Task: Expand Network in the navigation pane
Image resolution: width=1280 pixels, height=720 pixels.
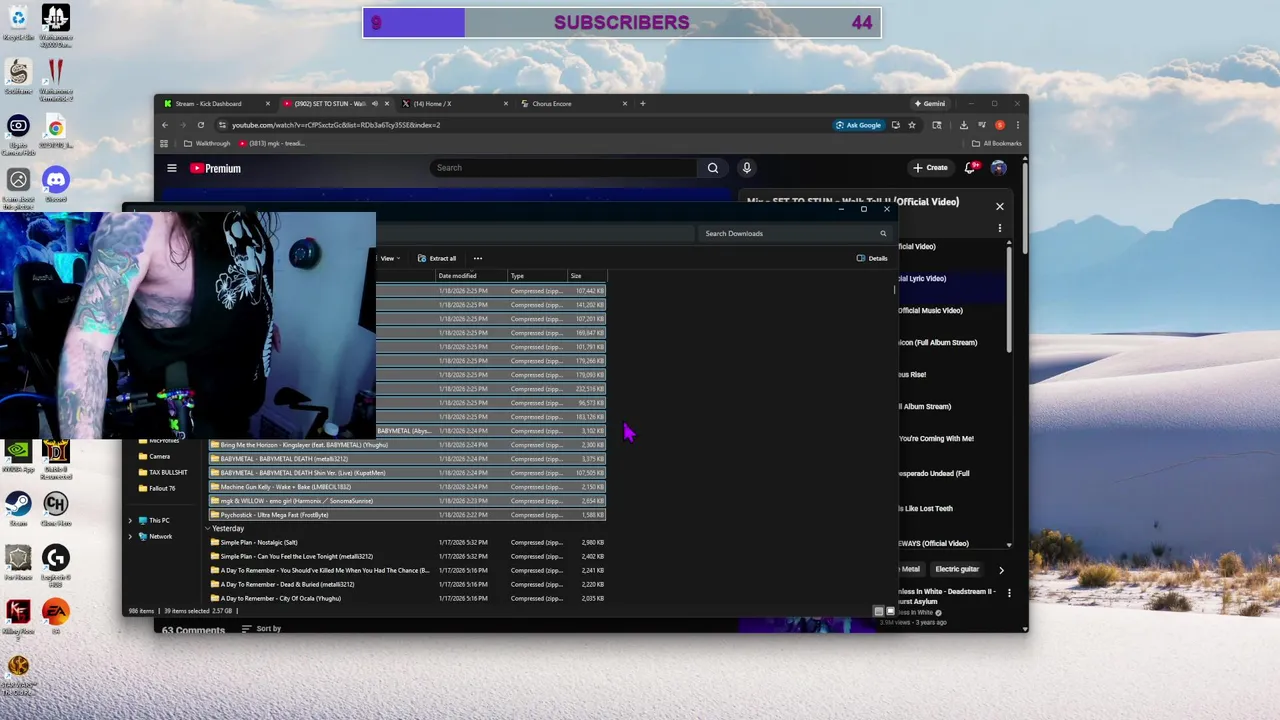Action: tap(130, 536)
